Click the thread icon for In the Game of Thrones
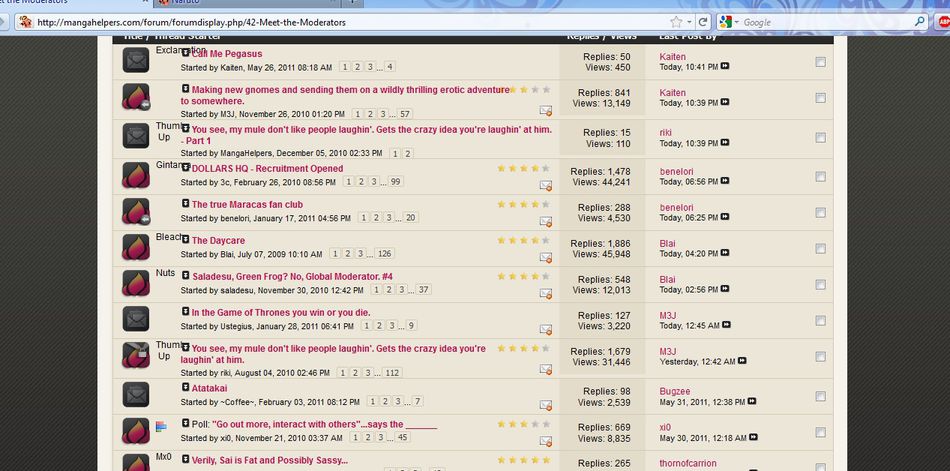Image resolution: width=950 pixels, height=471 pixels. (x=136, y=319)
